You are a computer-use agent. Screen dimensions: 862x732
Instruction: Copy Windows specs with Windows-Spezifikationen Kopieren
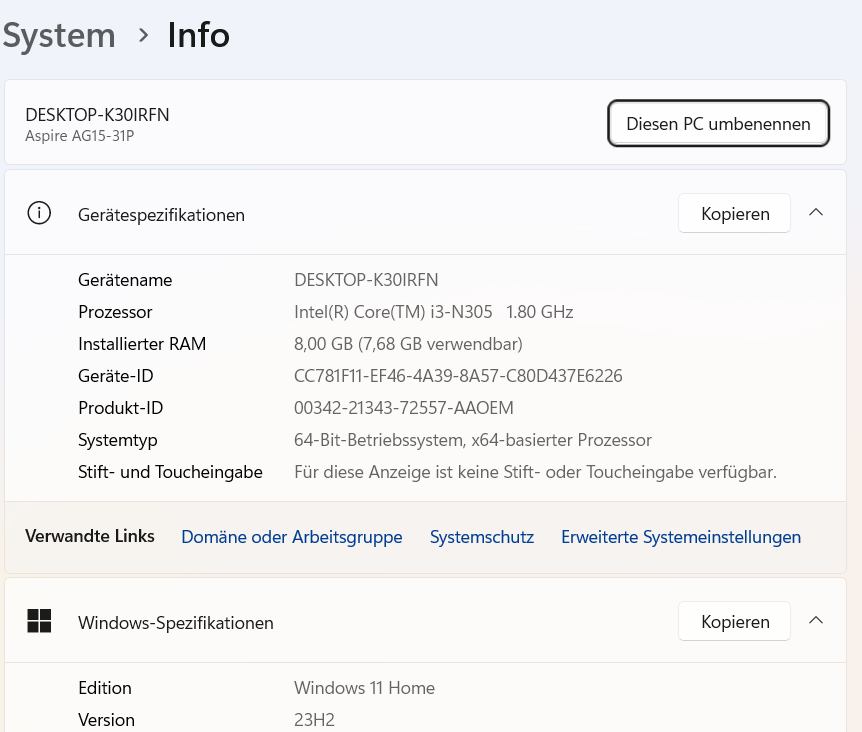tap(734, 621)
